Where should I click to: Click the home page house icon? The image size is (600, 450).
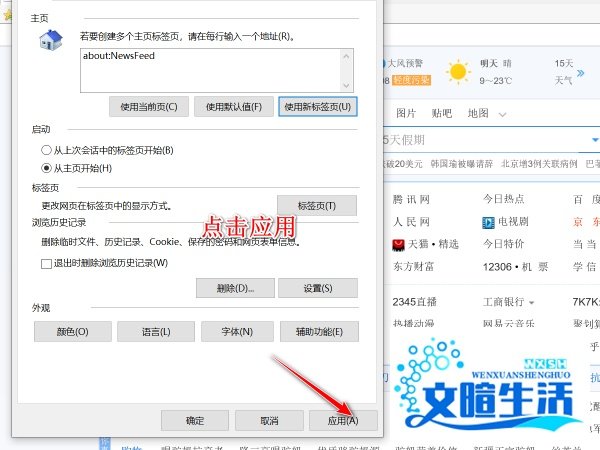(51, 39)
